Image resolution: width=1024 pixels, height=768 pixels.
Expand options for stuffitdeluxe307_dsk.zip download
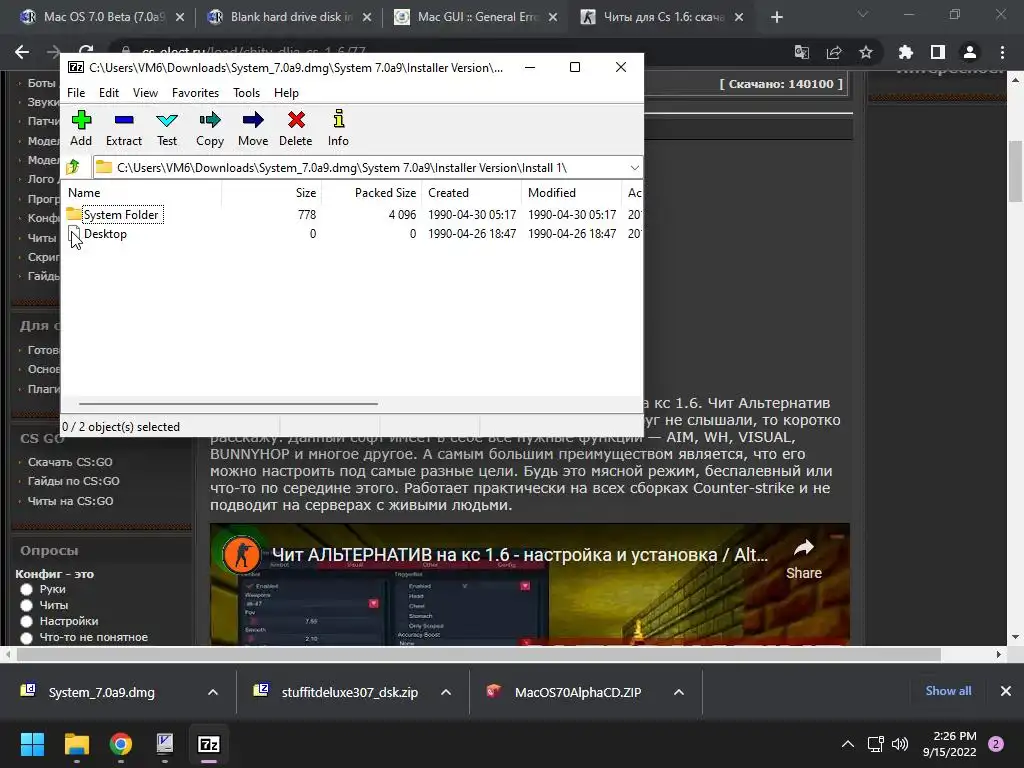tap(446, 692)
